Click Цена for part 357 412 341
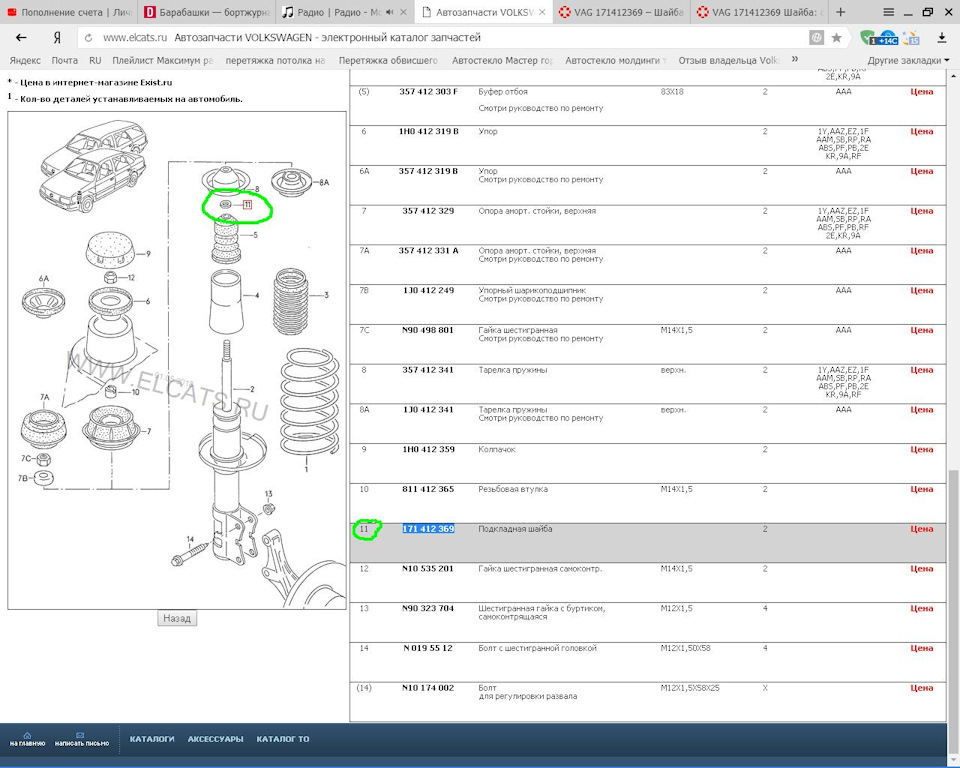This screenshot has height=768, width=960. click(x=921, y=371)
